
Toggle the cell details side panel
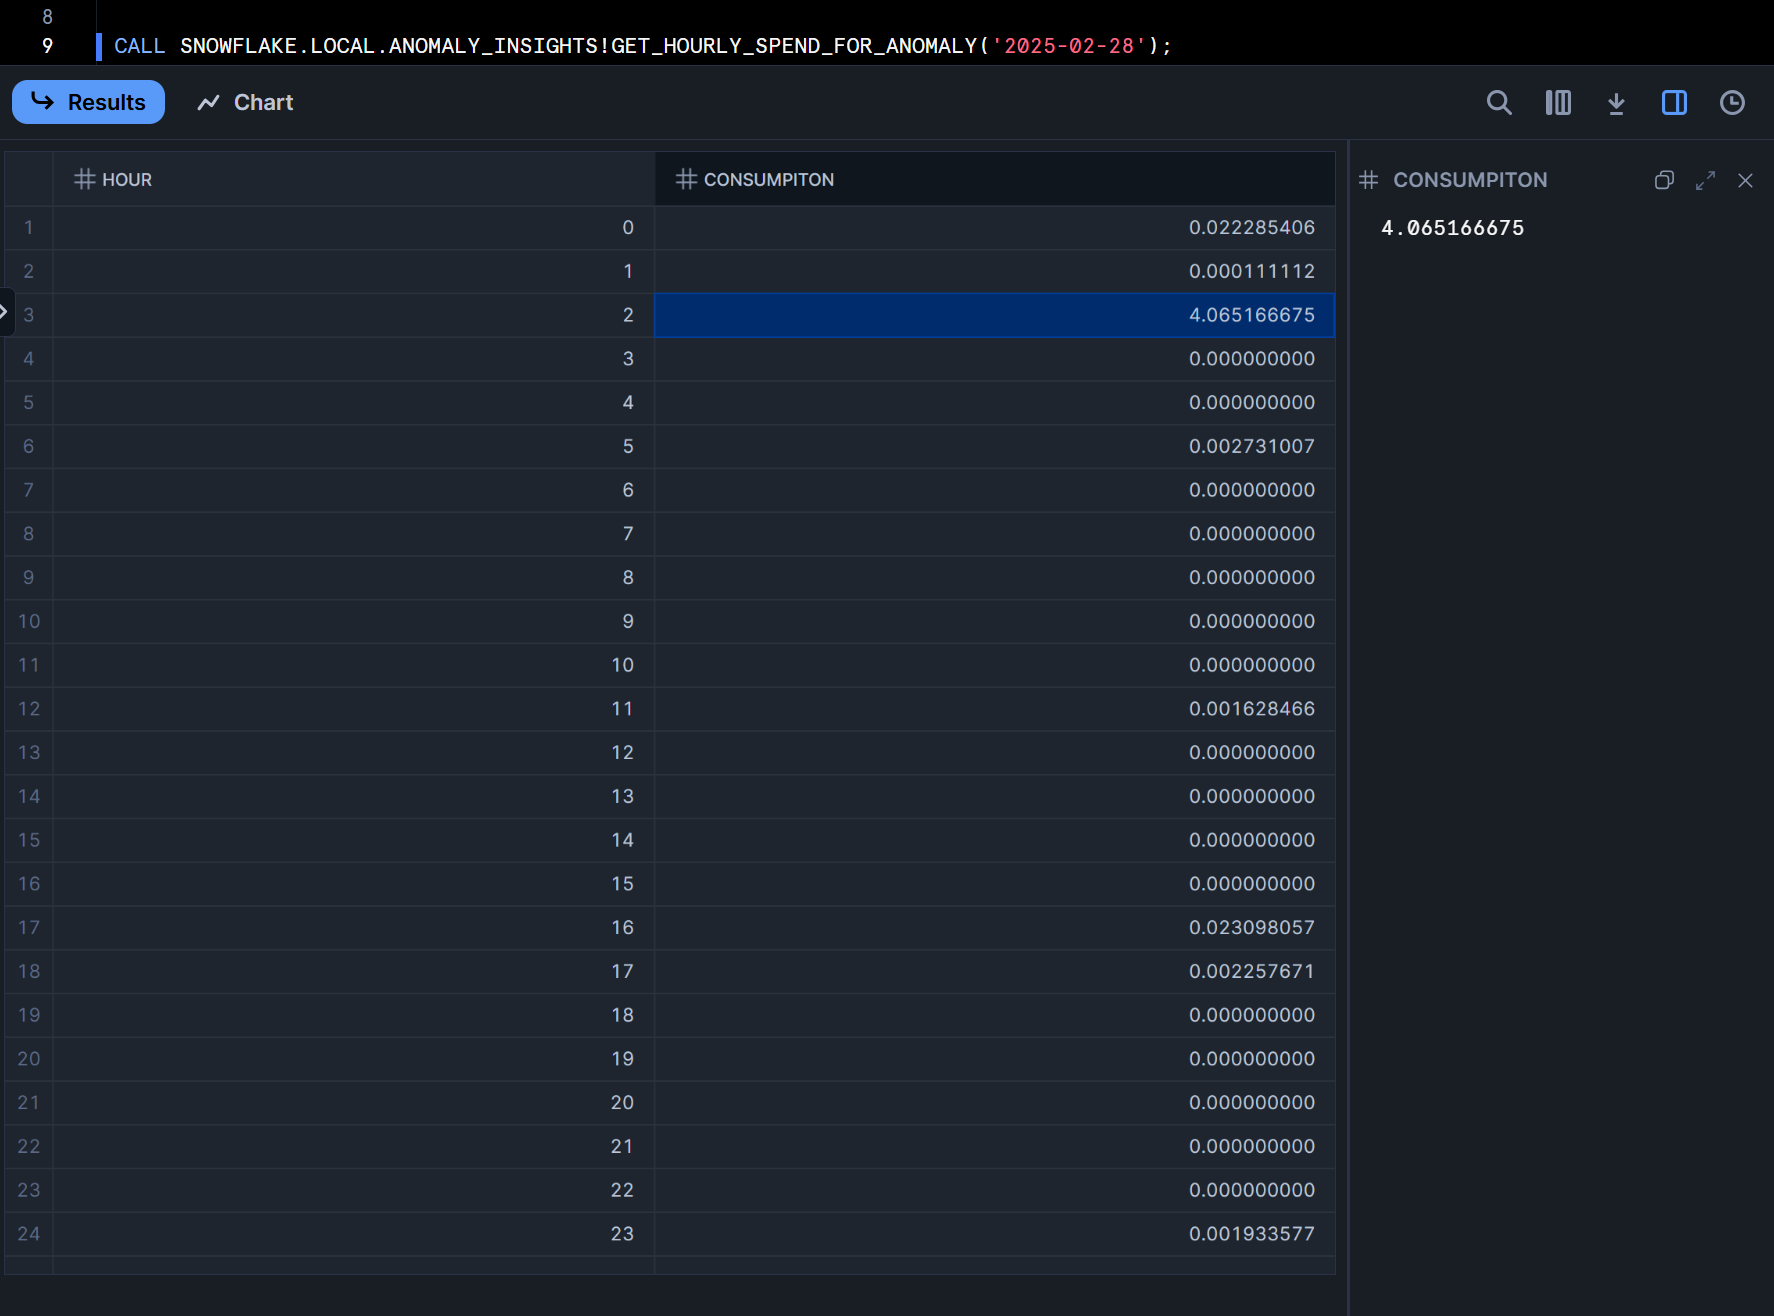(x=1673, y=102)
